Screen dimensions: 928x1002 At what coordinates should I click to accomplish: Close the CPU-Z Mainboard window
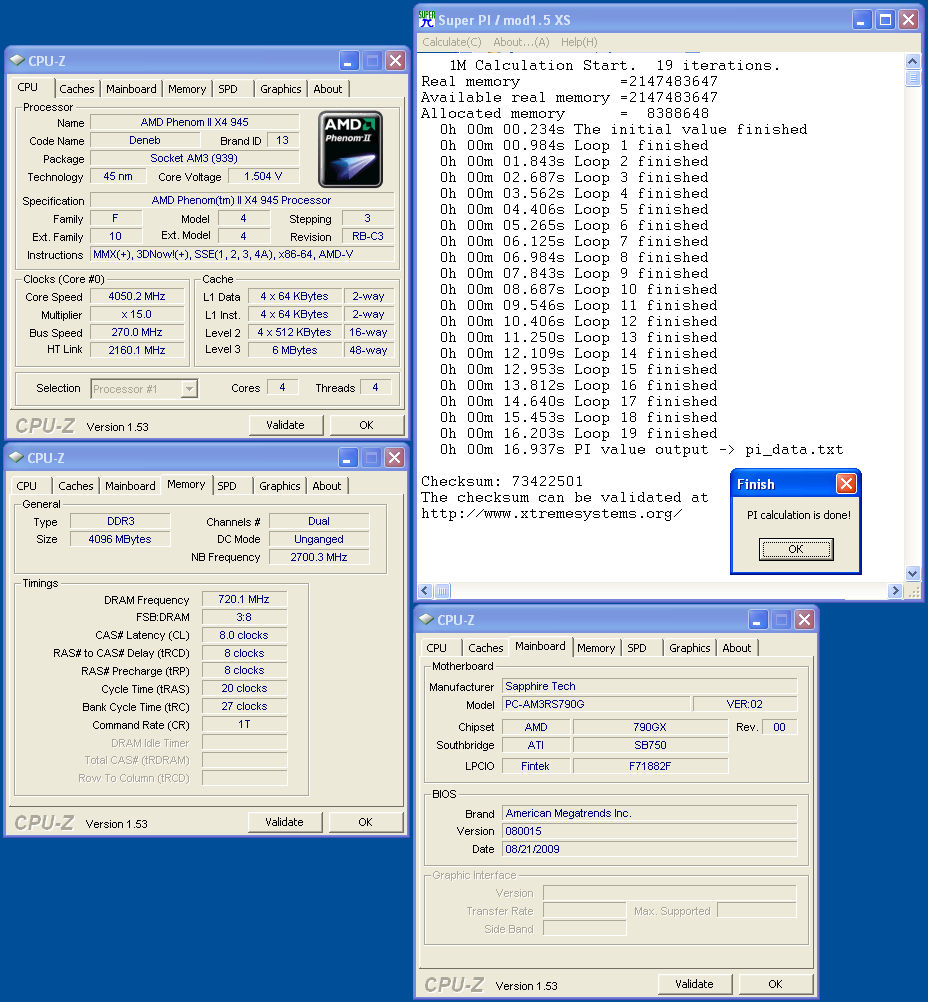[805, 619]
